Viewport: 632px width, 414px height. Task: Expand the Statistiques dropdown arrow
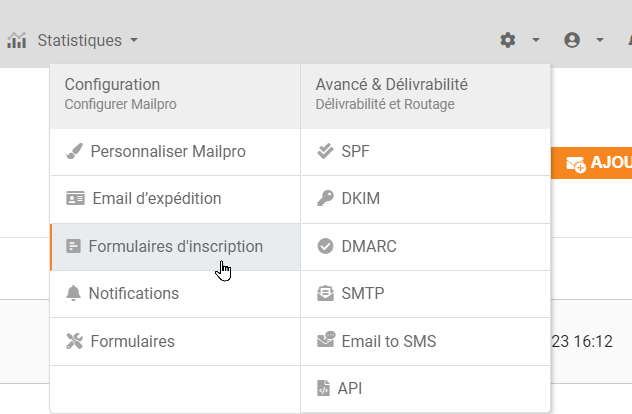coord(134,40)
